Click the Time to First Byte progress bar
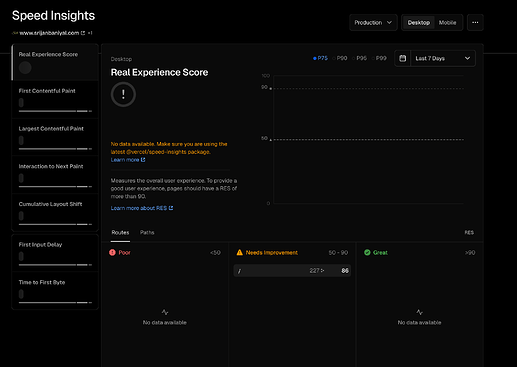Viewport: 517px width, 367px height. (x=55, y=302)
